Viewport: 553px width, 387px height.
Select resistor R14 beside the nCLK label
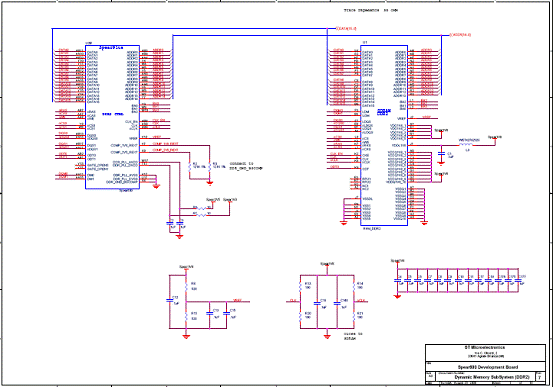(x=354, y=286)
